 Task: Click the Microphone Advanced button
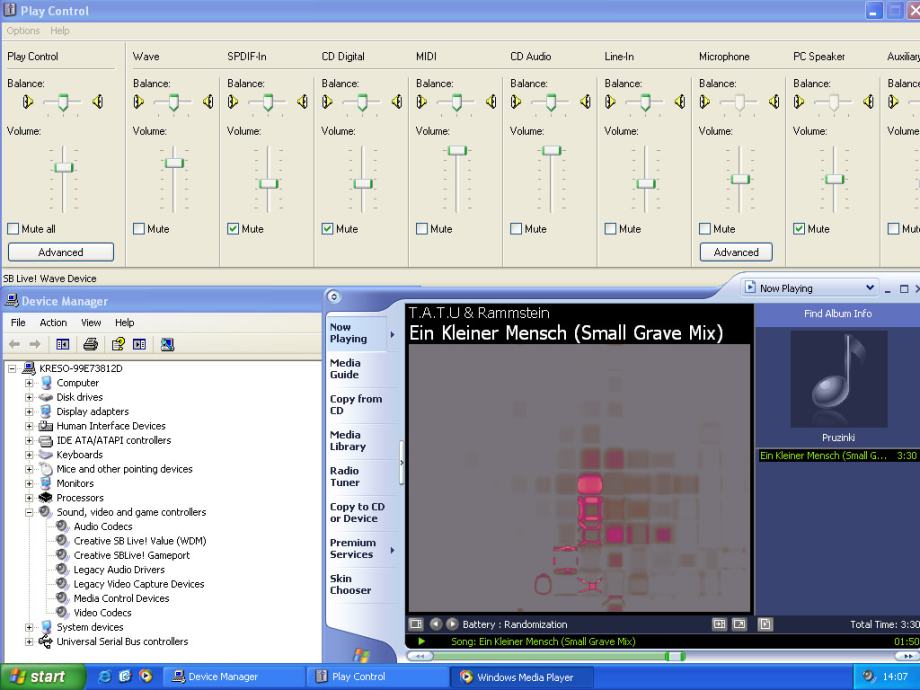pyautogui.click(x=736, y=252)
